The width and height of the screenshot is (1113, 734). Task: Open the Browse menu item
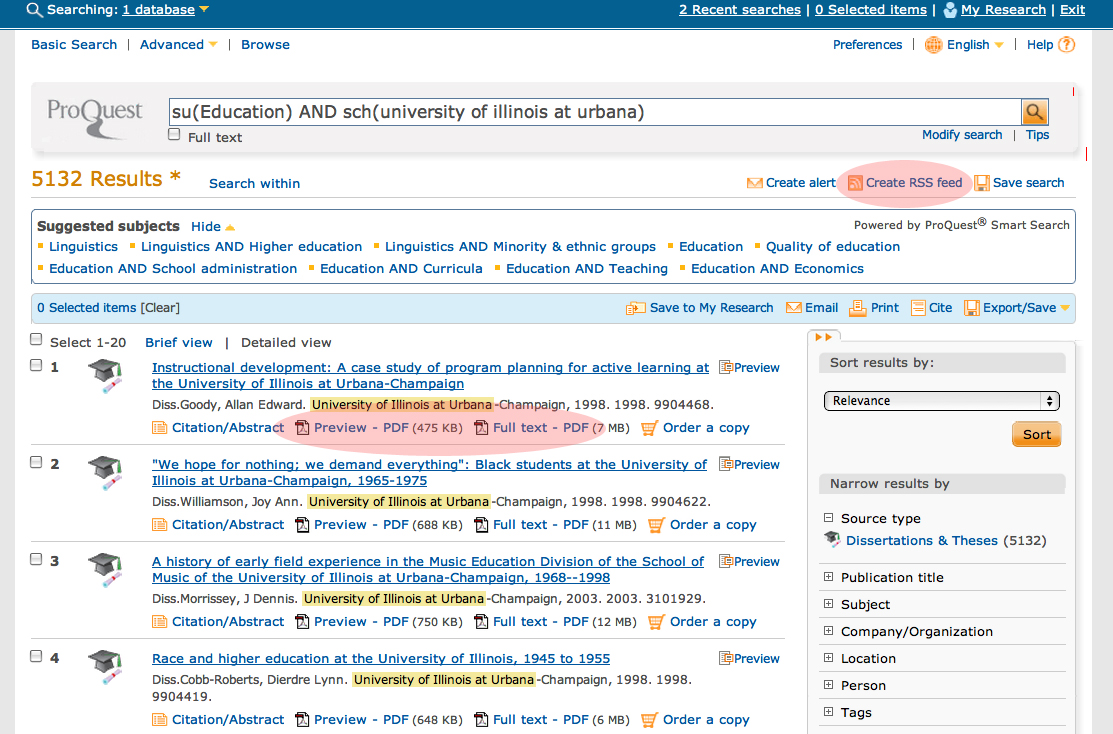265,45
